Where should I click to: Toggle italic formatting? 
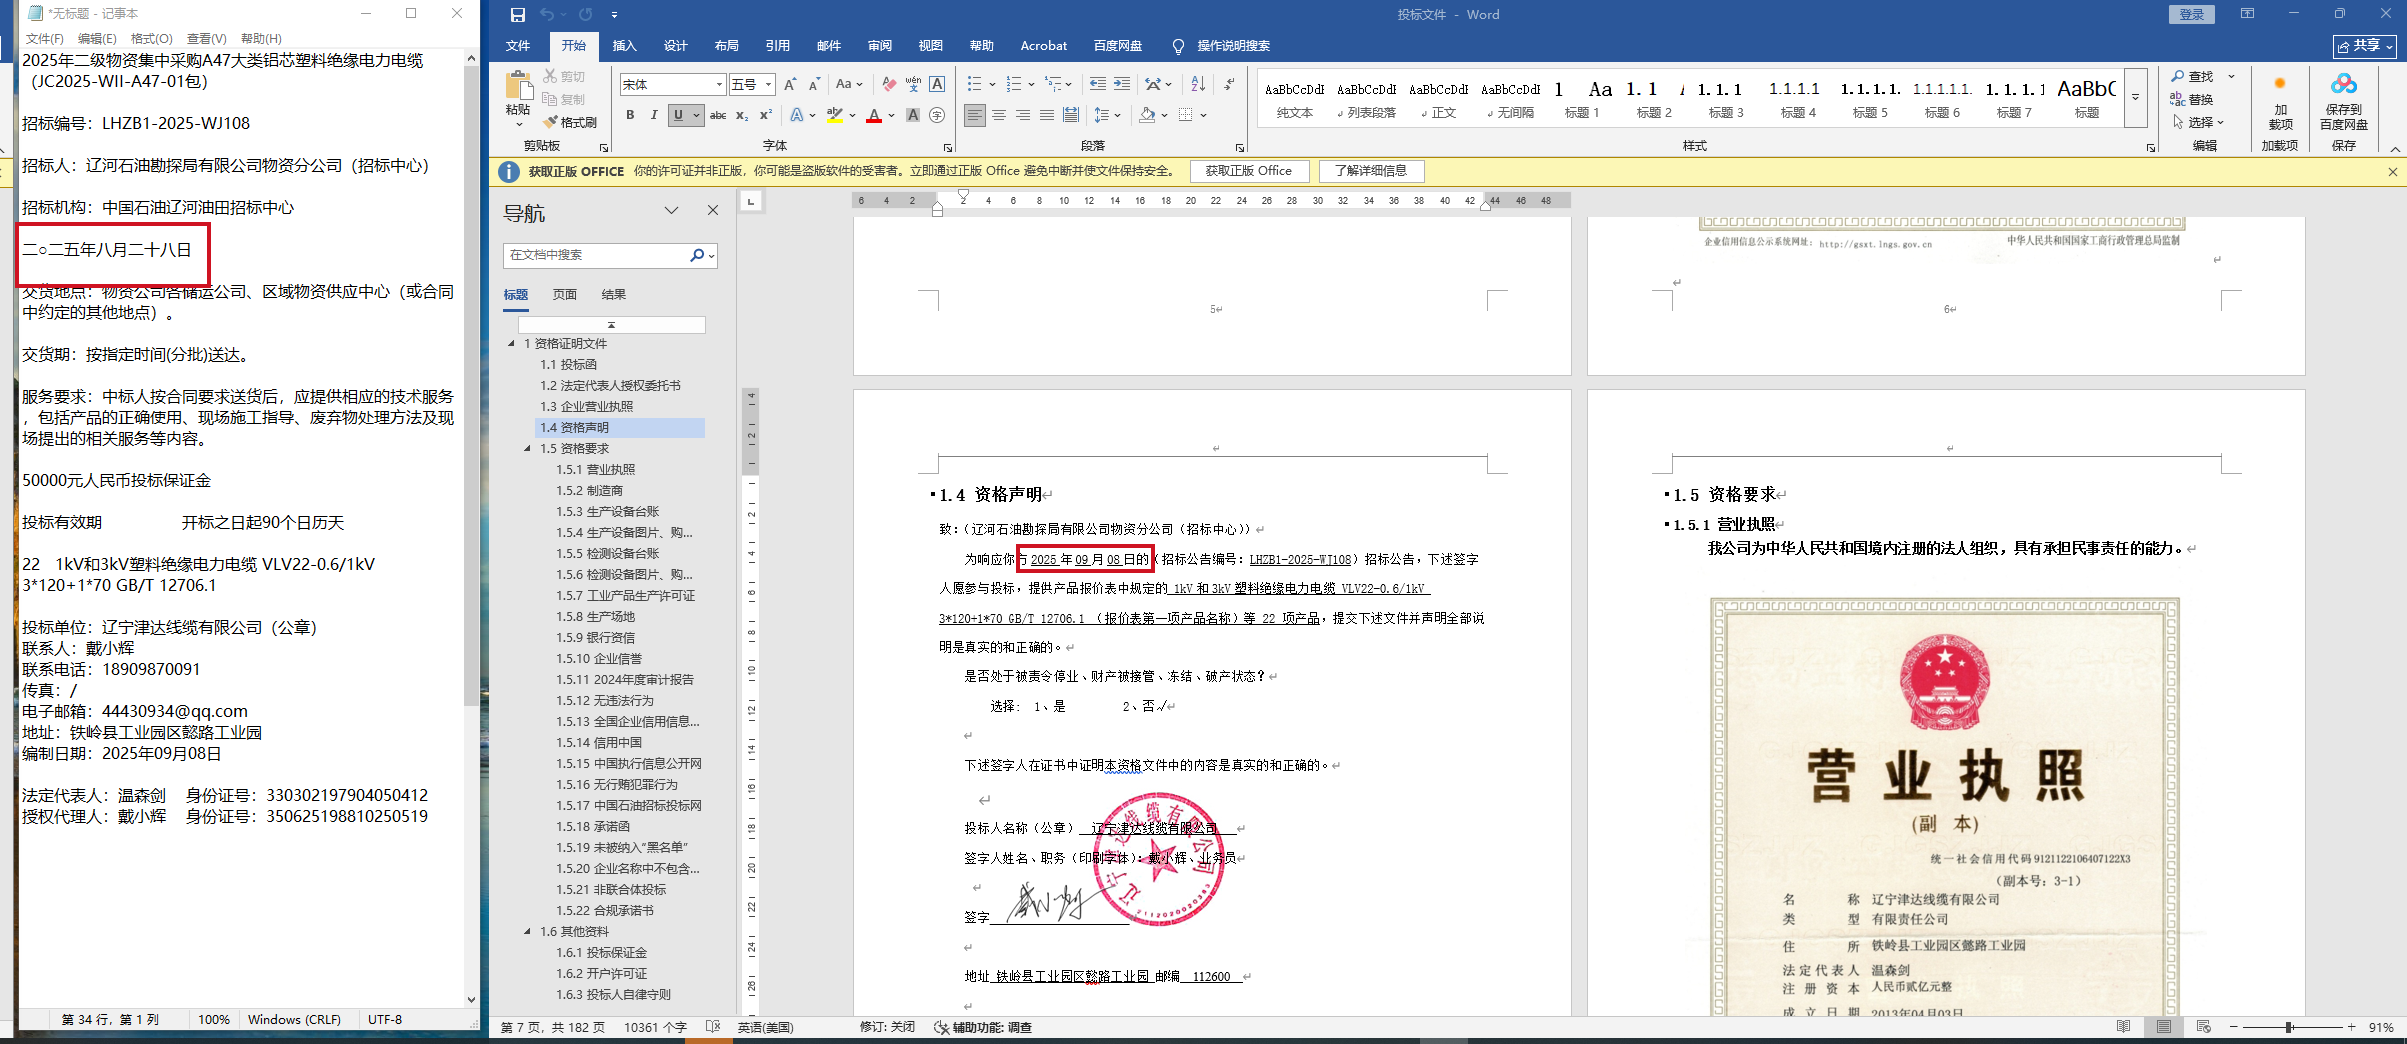(654, 115)
